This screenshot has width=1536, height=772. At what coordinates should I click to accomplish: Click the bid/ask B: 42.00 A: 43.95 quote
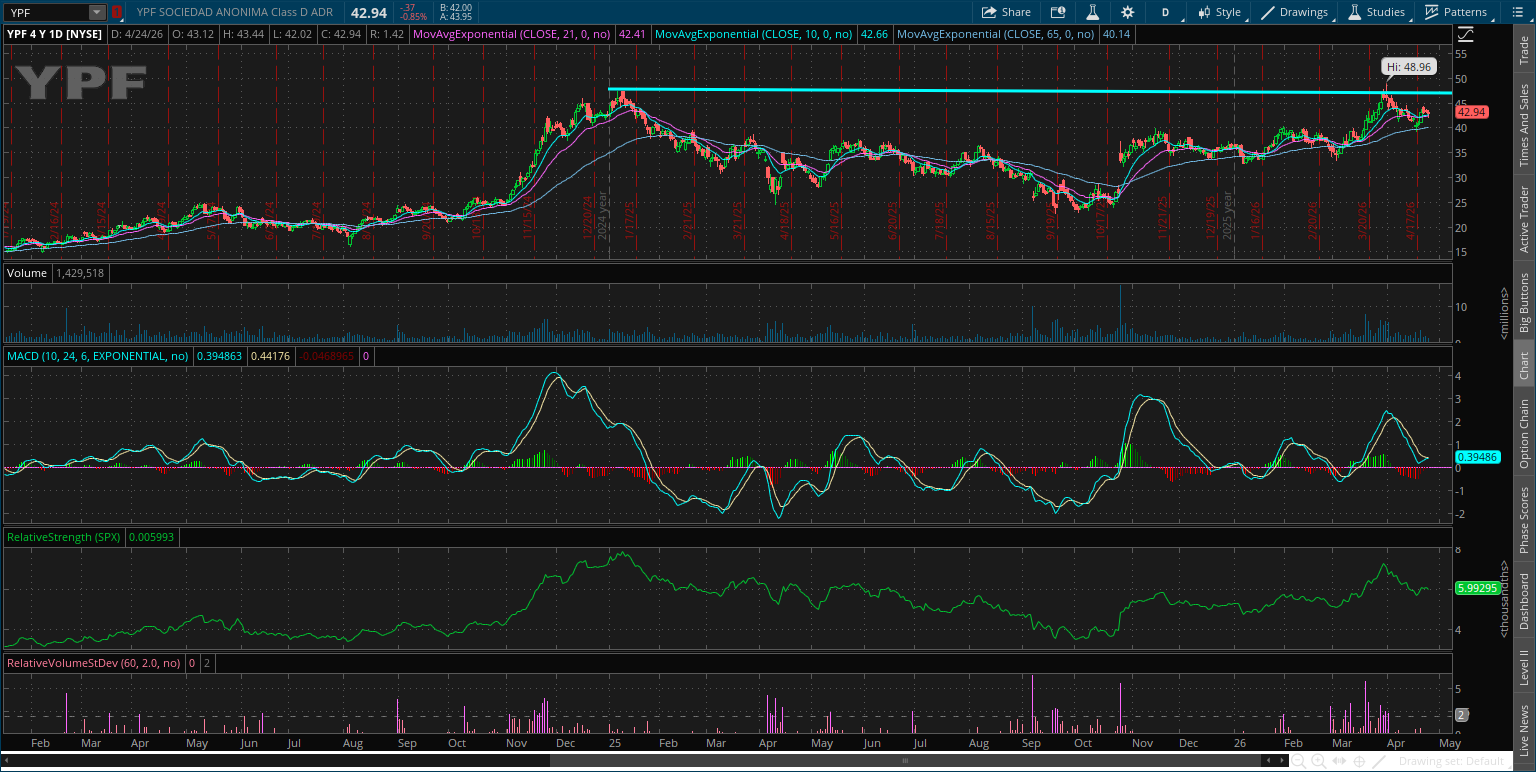(x=456, y=12)
